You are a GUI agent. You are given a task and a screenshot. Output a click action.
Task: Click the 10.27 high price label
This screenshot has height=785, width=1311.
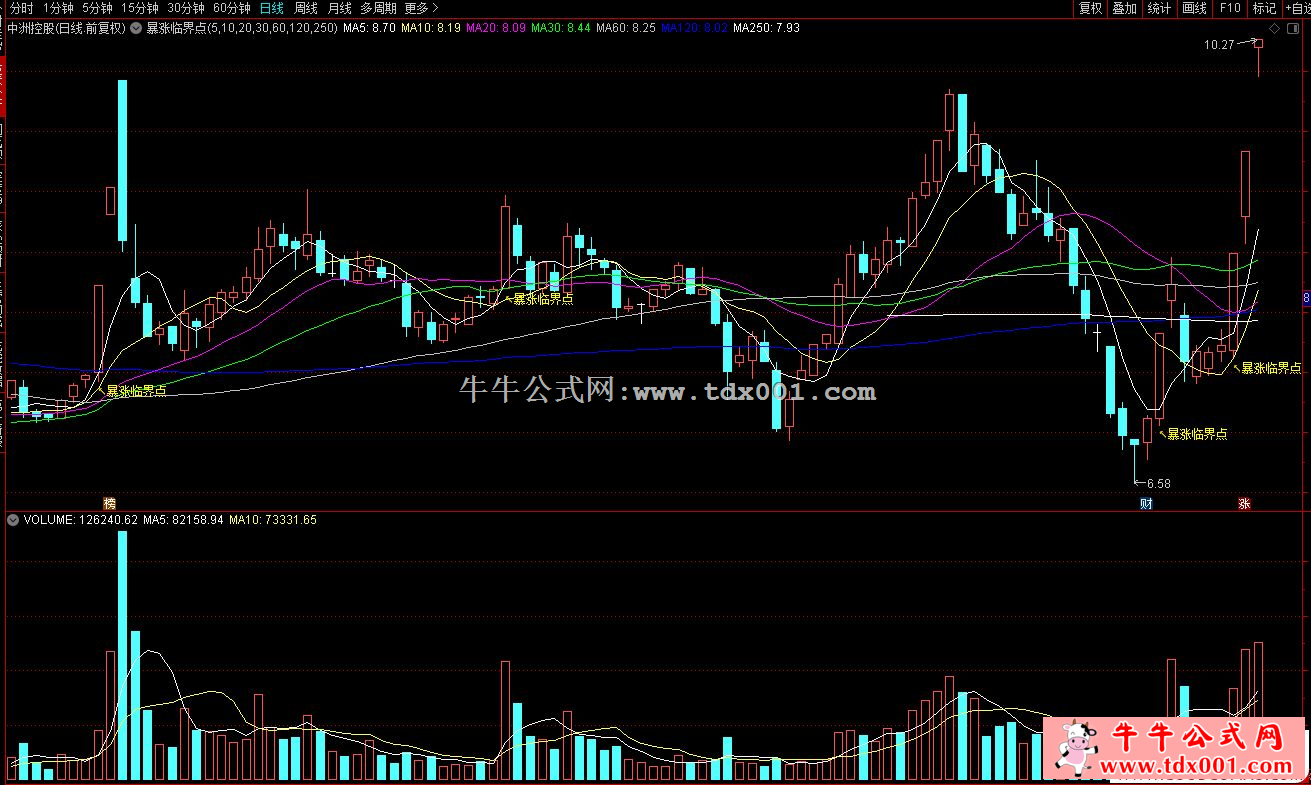coord(1219,45)
